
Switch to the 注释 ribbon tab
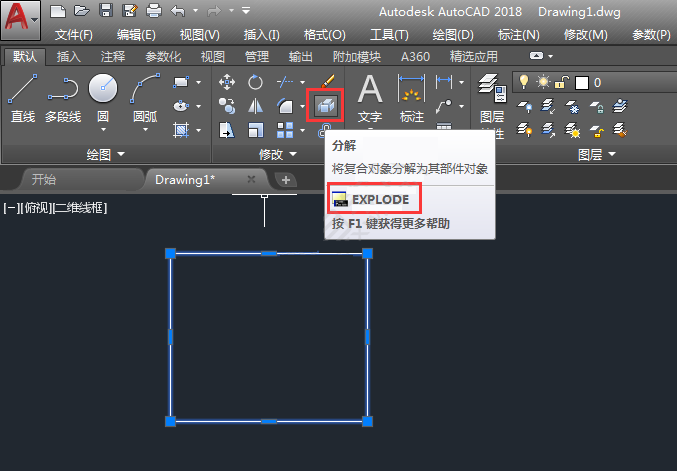pyautogui.click(x=113, y=57)
